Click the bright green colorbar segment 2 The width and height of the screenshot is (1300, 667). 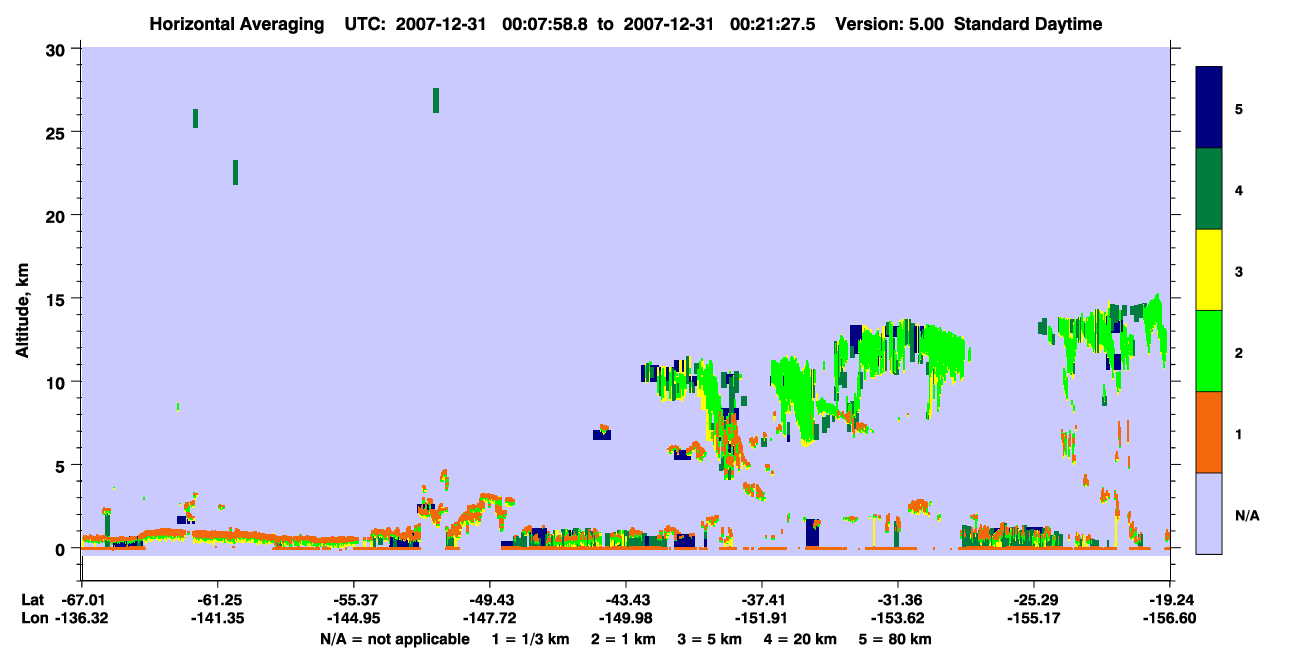point(1209,351)
